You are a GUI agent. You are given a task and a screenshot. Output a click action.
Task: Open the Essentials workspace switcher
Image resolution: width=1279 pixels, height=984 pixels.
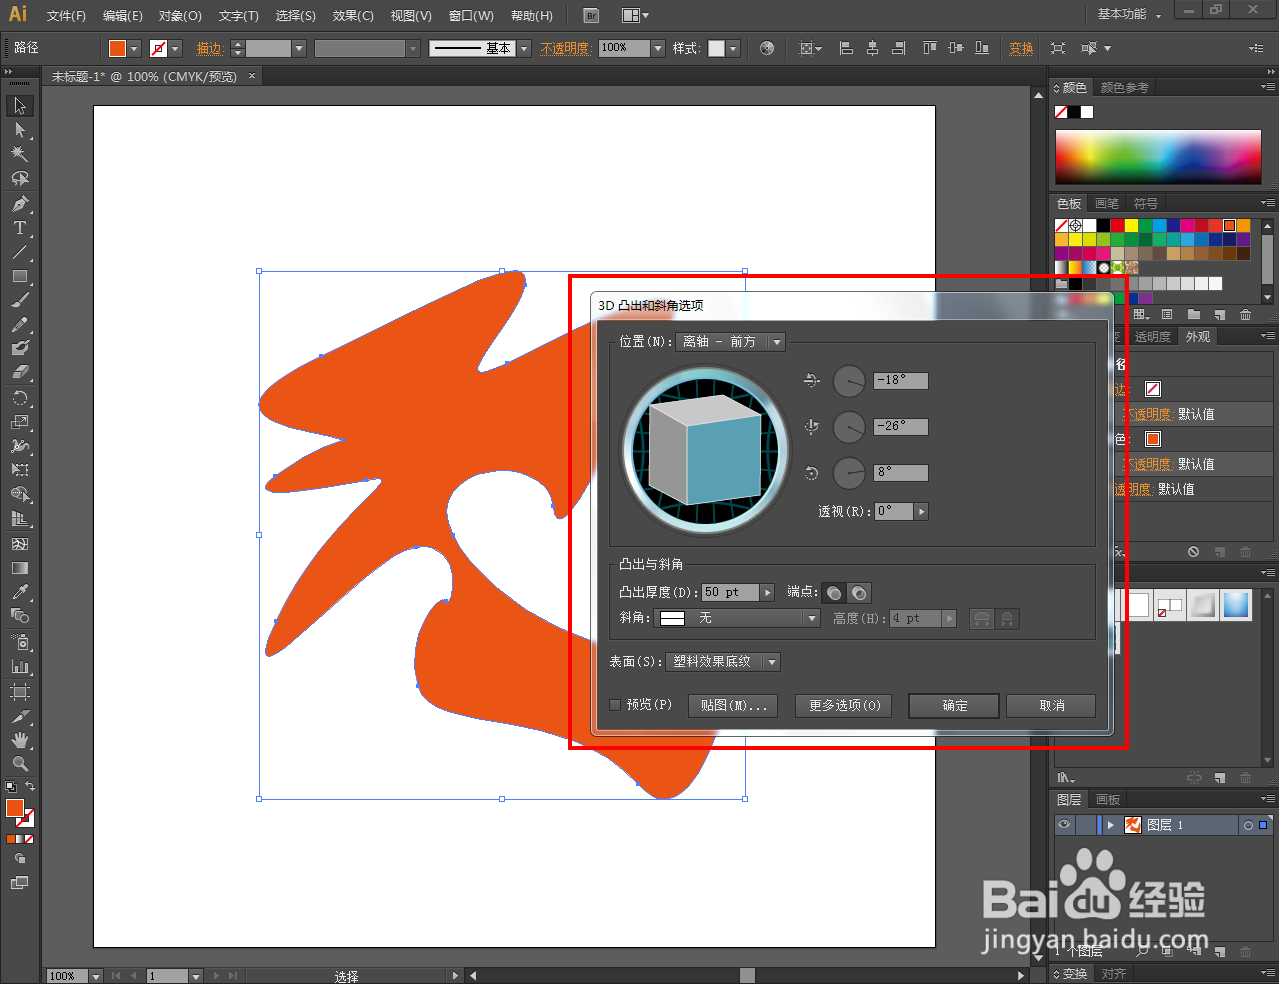(x=1130, y=14)
